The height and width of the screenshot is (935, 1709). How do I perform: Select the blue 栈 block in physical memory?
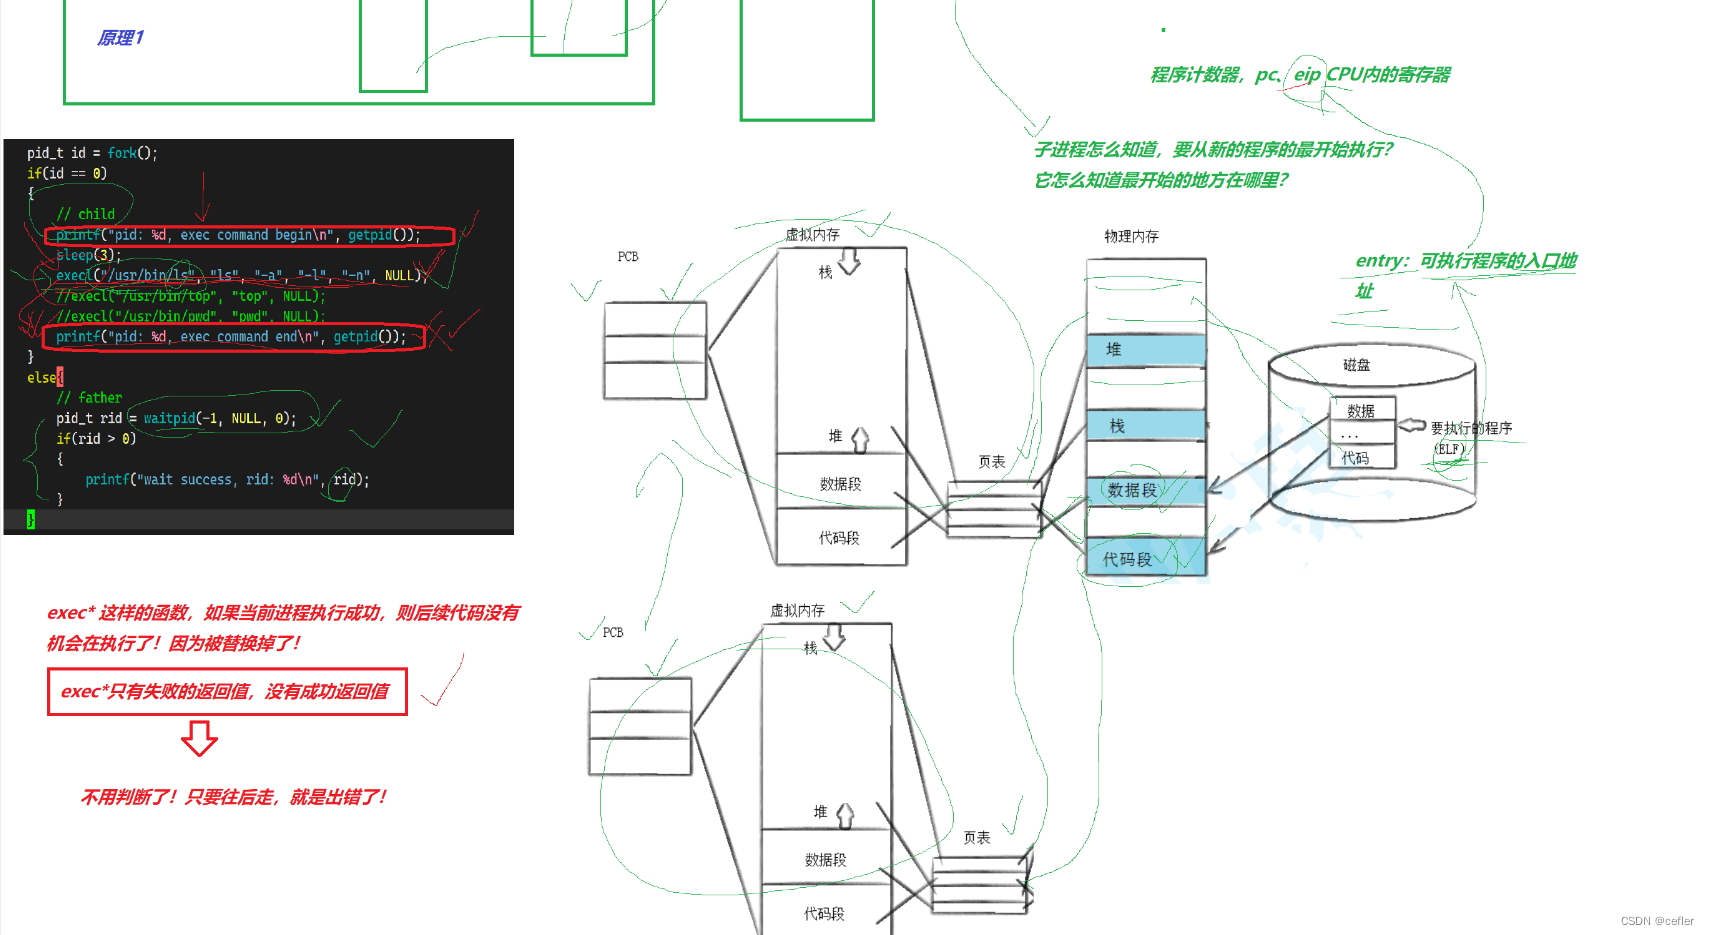1146,426
